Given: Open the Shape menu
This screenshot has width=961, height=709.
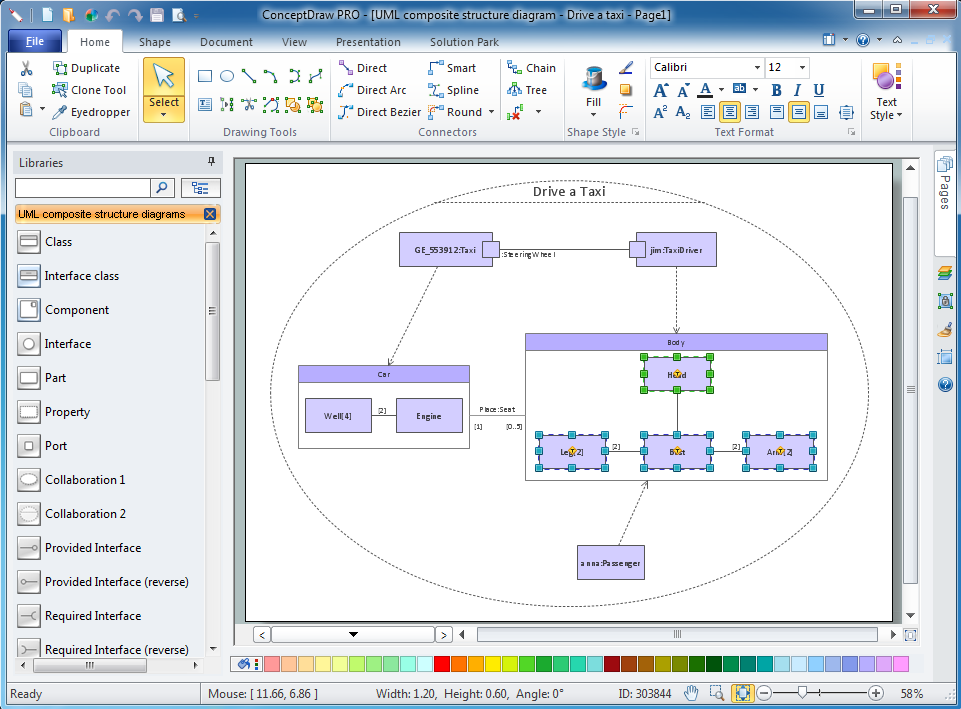Looking at the screenshot, I should tap(154, 42).
